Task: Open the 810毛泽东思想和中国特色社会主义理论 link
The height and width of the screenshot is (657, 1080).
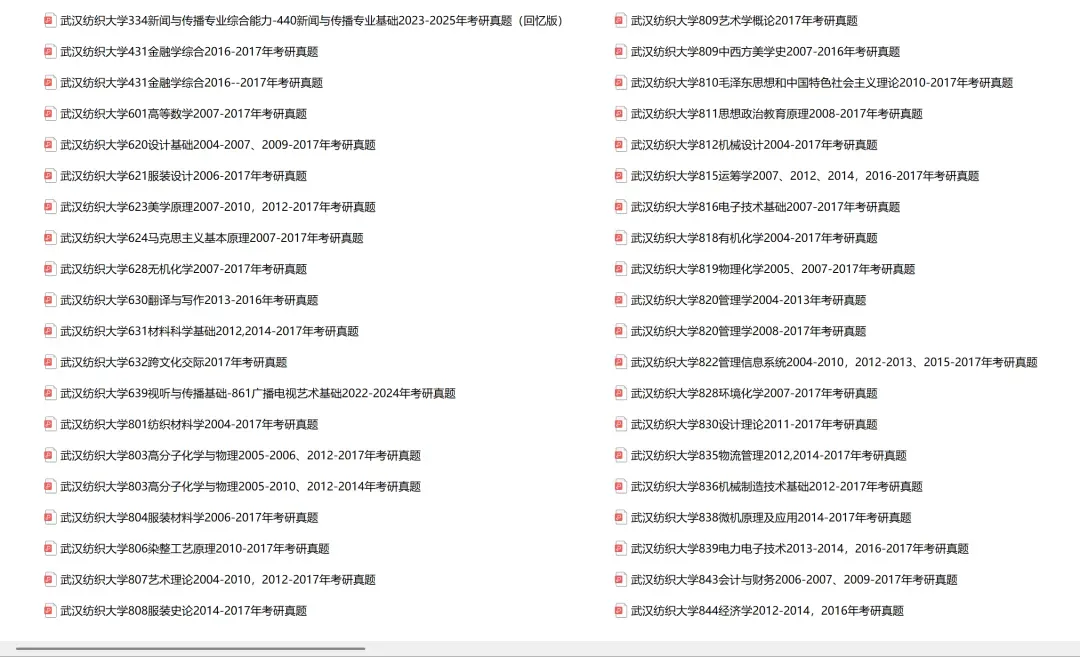Action: pyautogui.click(x=820, y=83)
